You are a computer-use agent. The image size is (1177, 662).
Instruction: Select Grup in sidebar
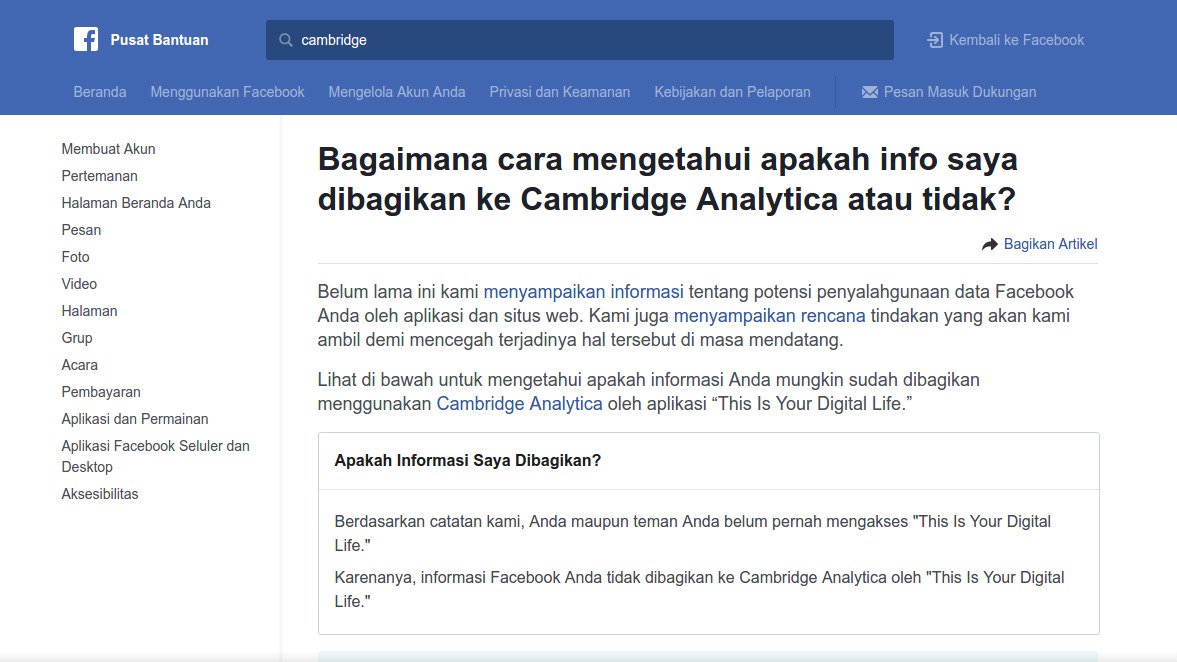(x=77, y=338)
